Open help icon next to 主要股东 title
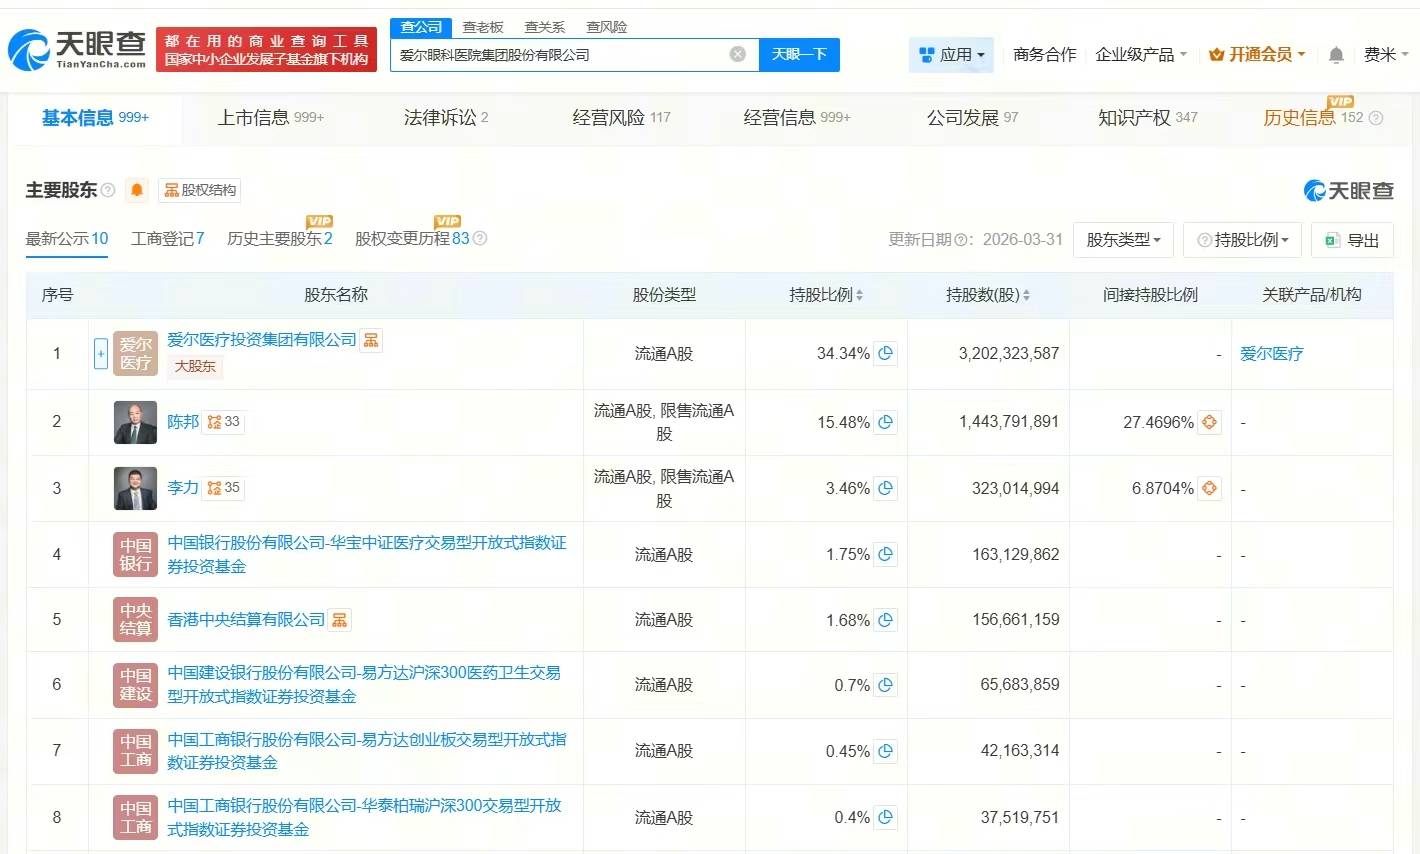 click(x=108, y=190)
